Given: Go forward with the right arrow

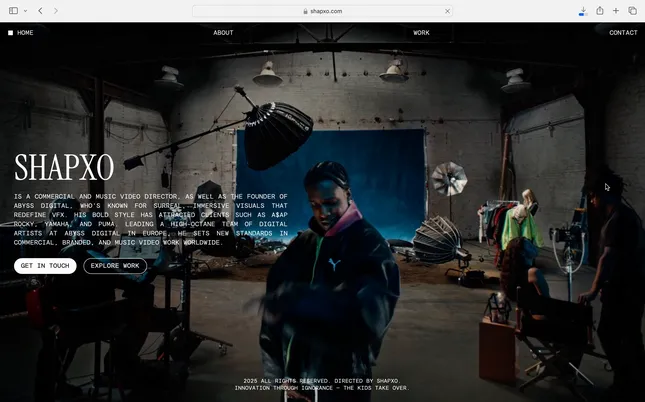Looking at the screenshot, I should point(56,11).
